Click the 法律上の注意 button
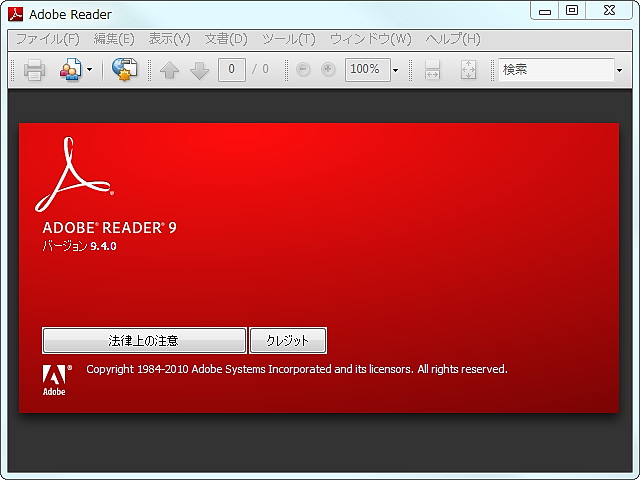 [144, 340]
